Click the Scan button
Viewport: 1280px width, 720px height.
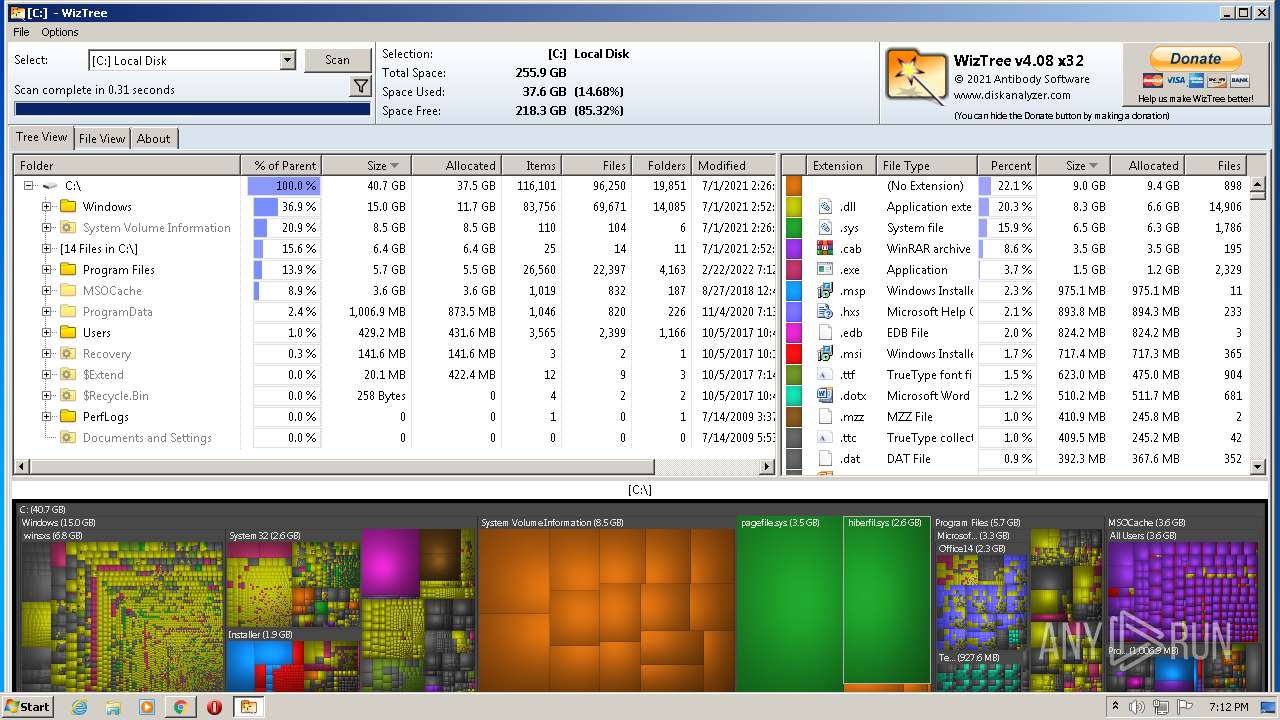coord(337,60)
